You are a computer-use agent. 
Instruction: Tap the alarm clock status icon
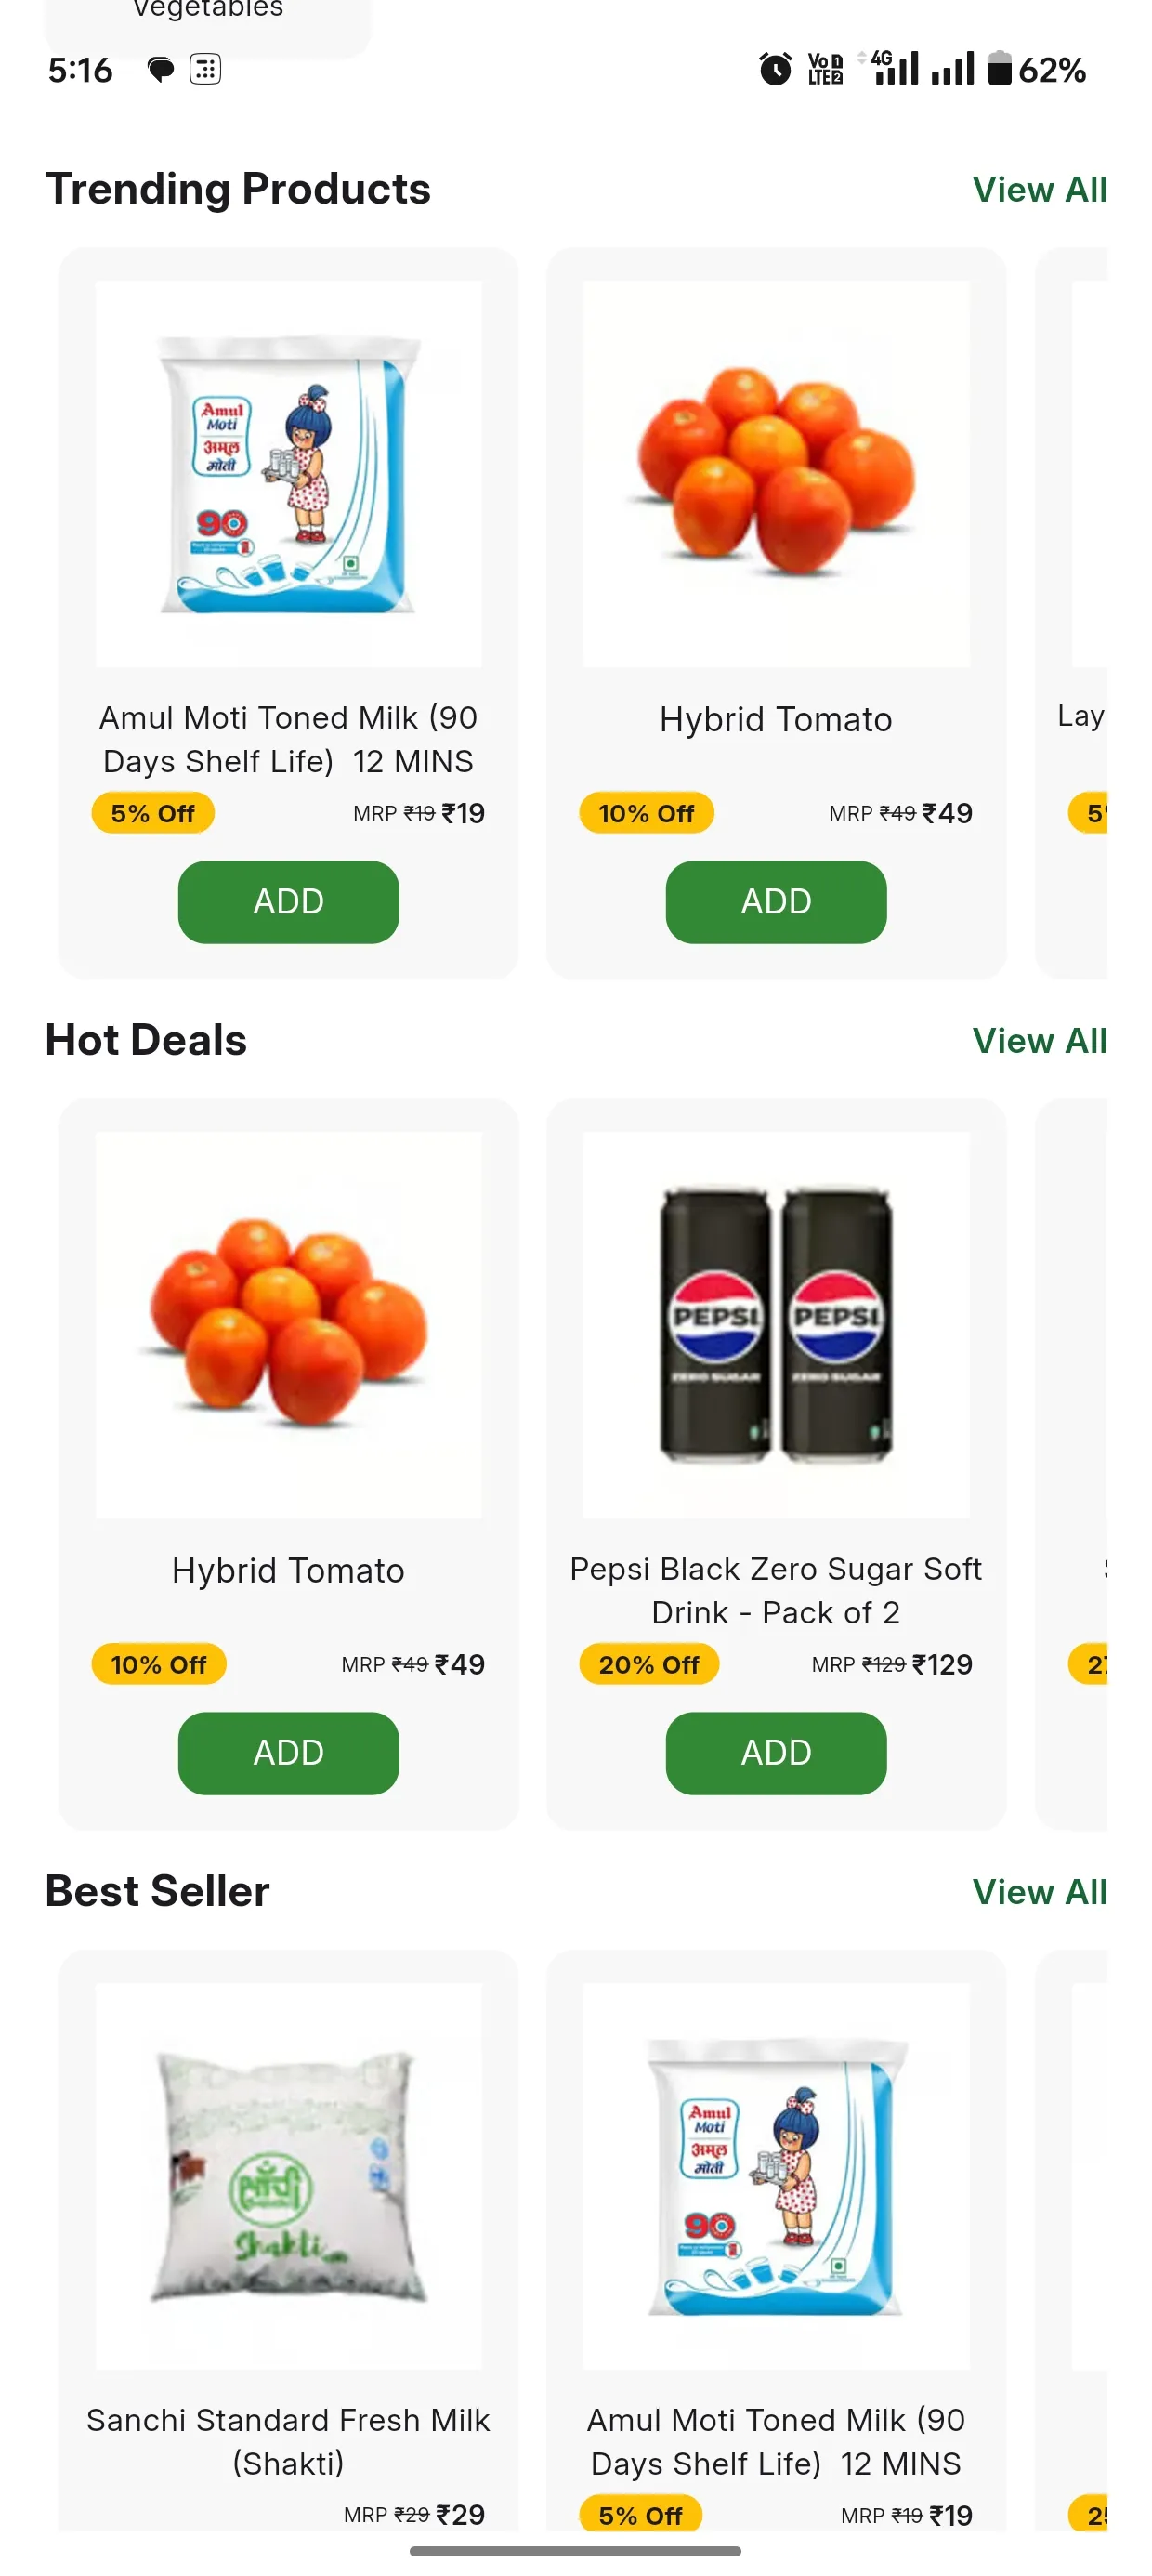[774, 69]
